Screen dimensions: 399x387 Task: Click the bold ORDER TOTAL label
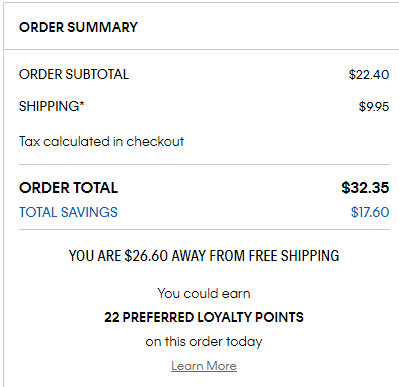coord(68,188)
